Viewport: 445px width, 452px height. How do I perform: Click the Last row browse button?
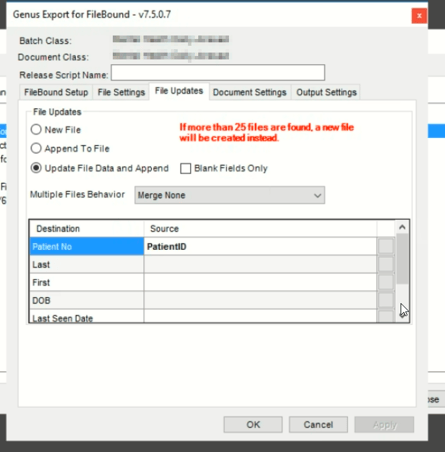[x=386, y=265]
